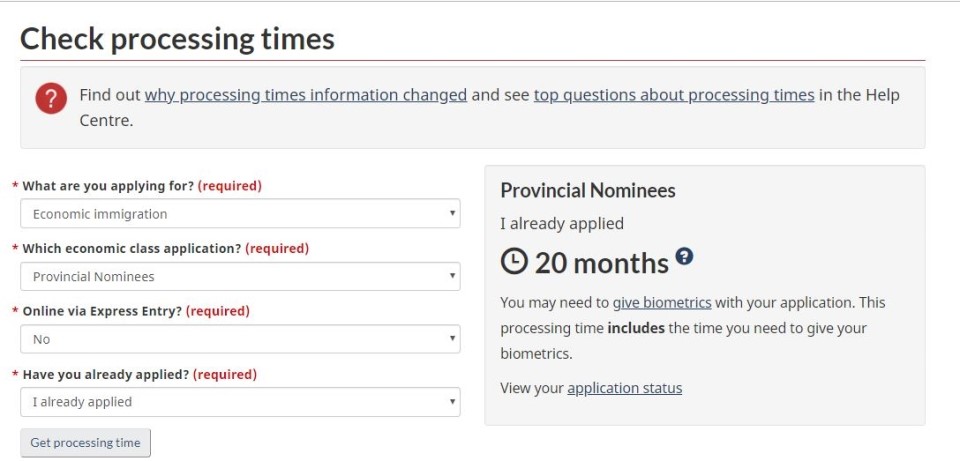Open 'top questions about processing times' link
Image resolution: width=960 pixels, height=461 pixels.
(x=674, y=96)
